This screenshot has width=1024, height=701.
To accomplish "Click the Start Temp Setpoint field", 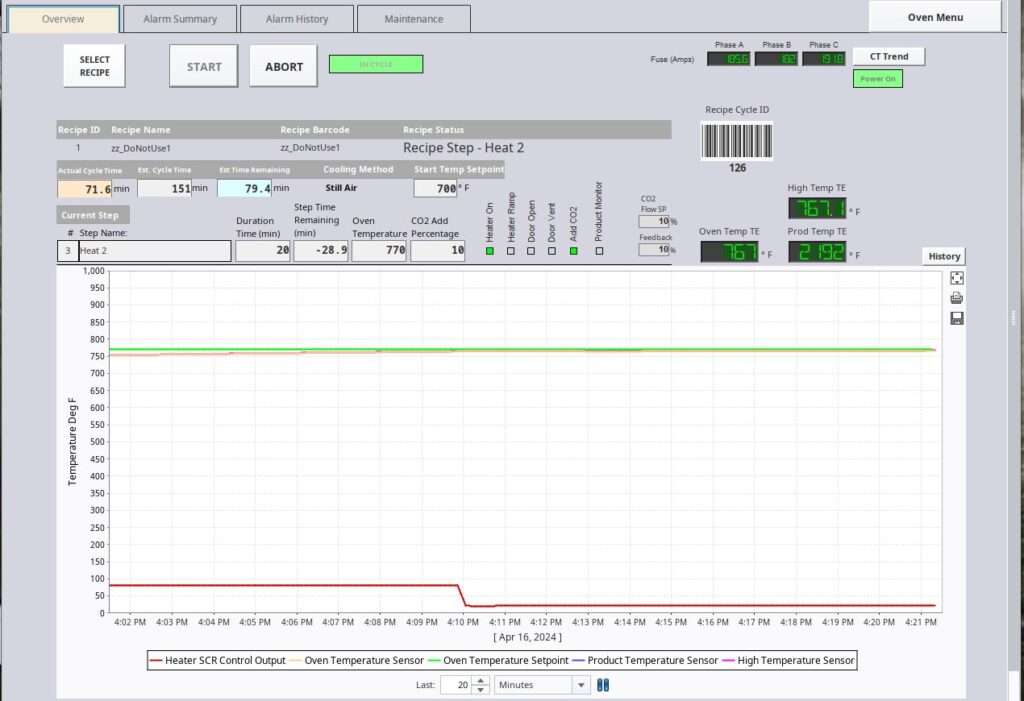I will (x=434, y=188).
